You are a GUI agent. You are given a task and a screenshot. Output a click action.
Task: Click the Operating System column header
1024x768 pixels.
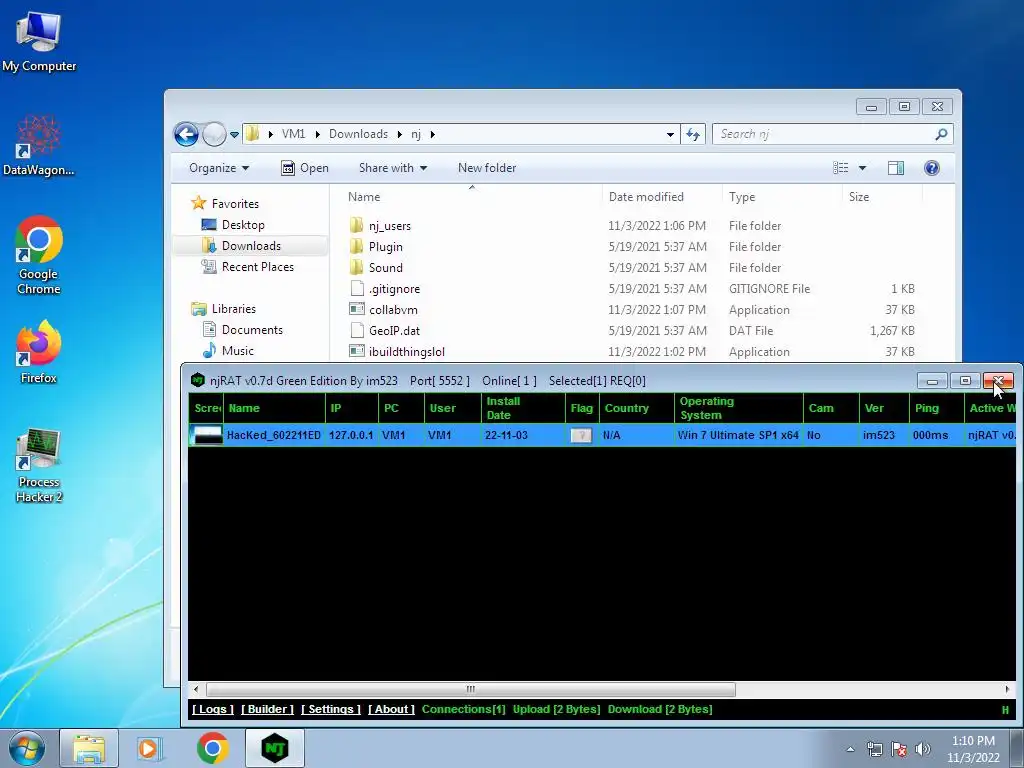click(738, 408)
